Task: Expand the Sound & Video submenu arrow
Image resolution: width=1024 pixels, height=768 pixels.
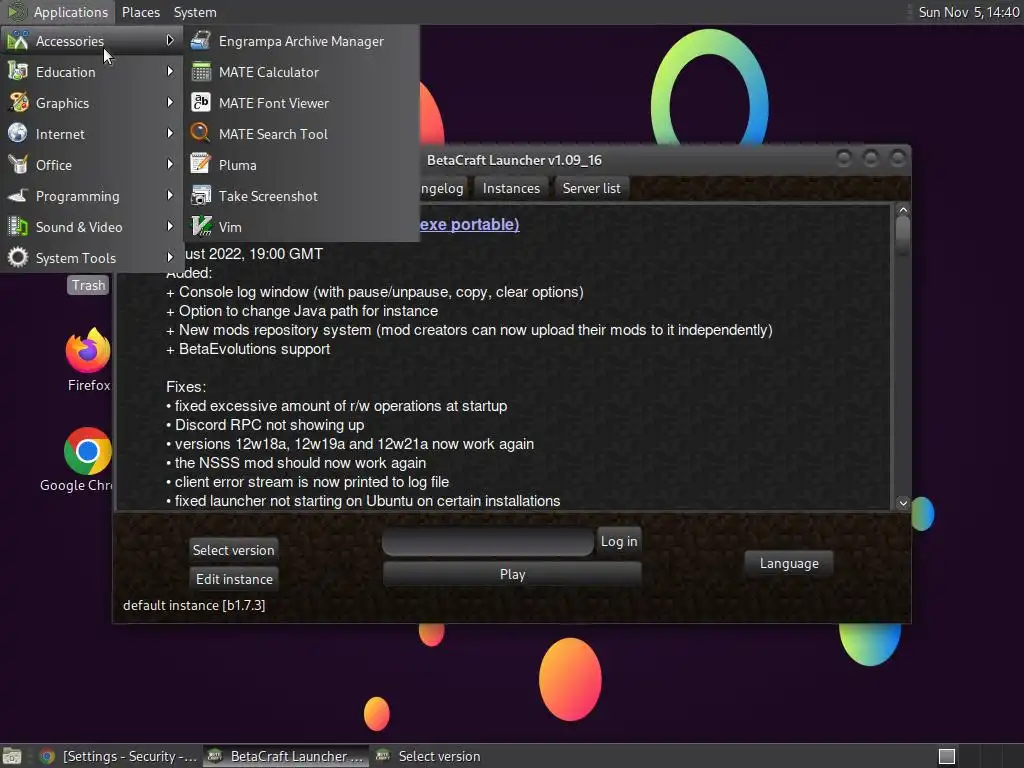Action: (170, 226)
